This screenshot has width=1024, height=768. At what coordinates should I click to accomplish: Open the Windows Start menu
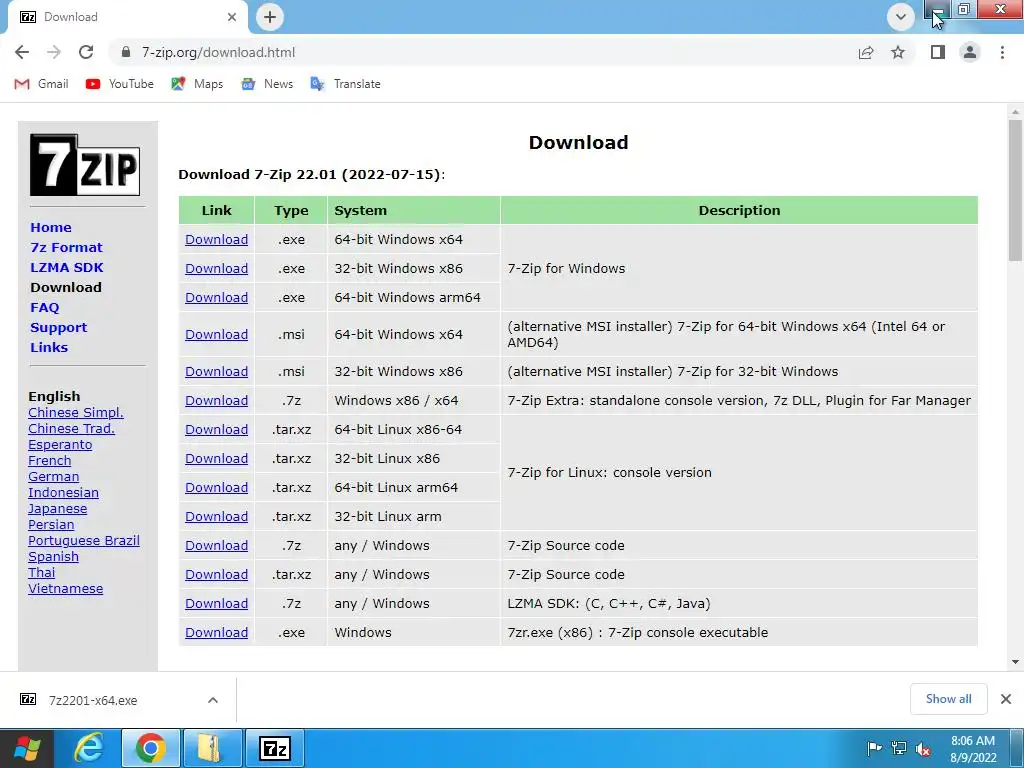[x=27, y=748]
